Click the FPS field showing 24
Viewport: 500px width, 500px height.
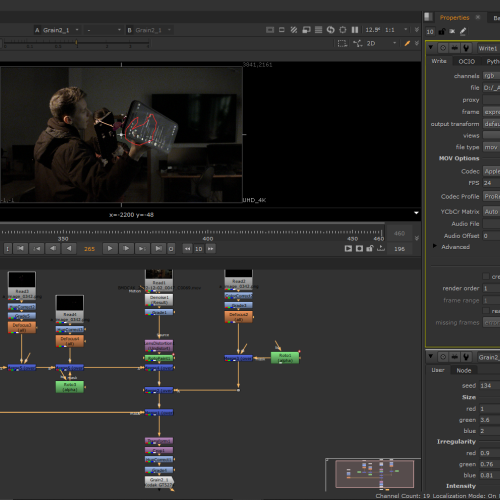click(491, 183)
